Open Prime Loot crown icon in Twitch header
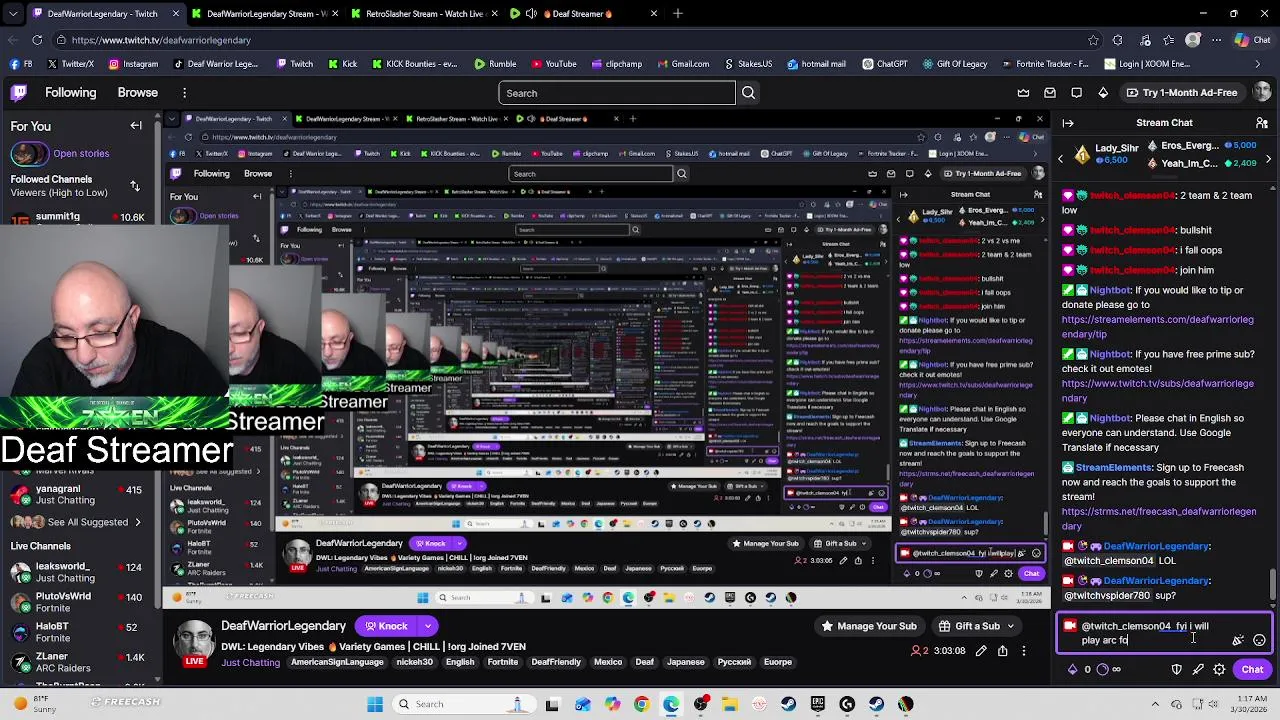The height and width of the screenshot is (720, 1280). (1023, 93)
